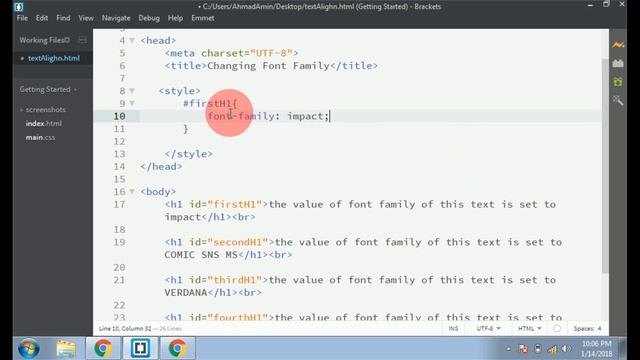Open Live Preview lightning bolt icon
The image size is (640, 360).
pyautogui.click(x=618, y=44)
